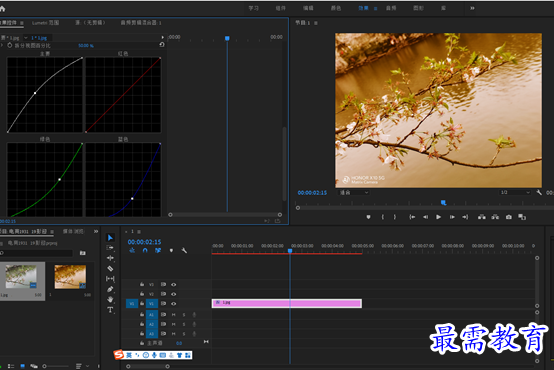Step back one frame
The width and height of the screenshot is (554, 370).
[x=425, y=217]
